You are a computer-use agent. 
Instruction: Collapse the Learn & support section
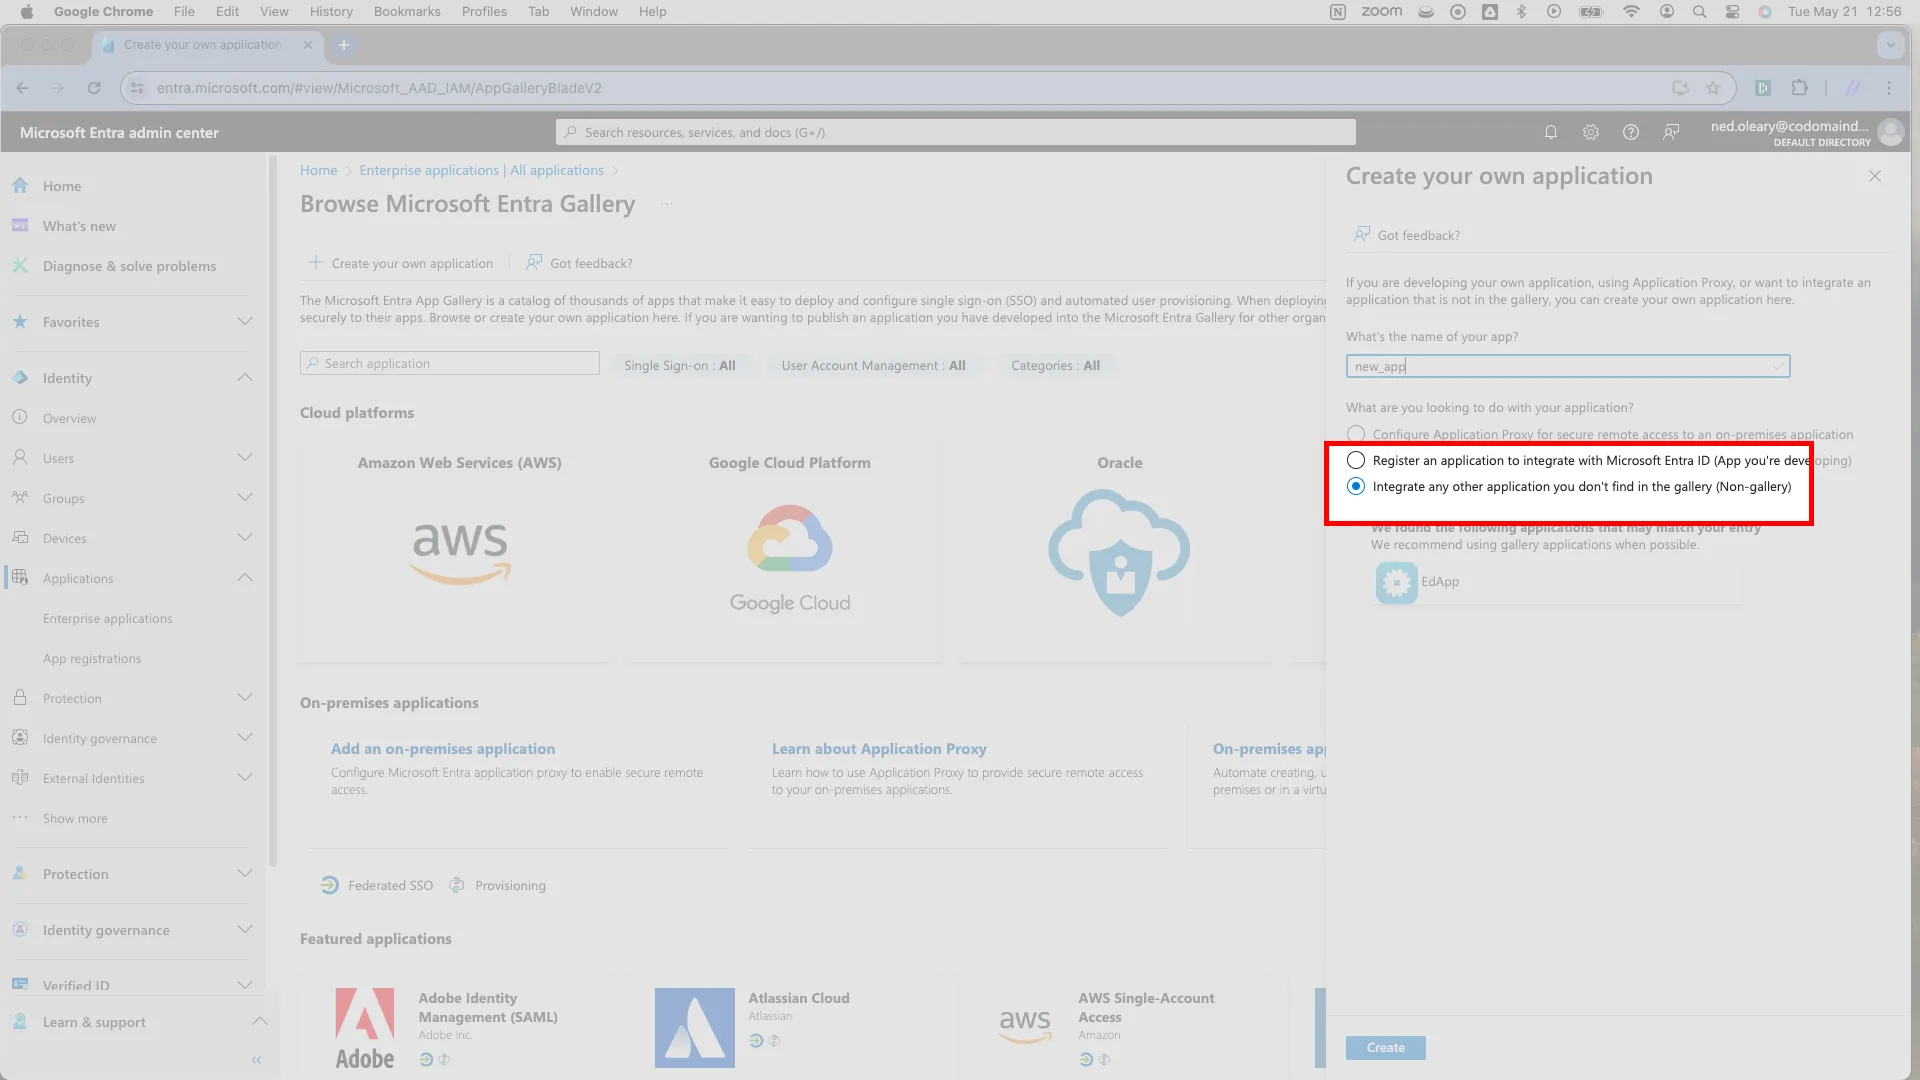[x=260, y=1022]
